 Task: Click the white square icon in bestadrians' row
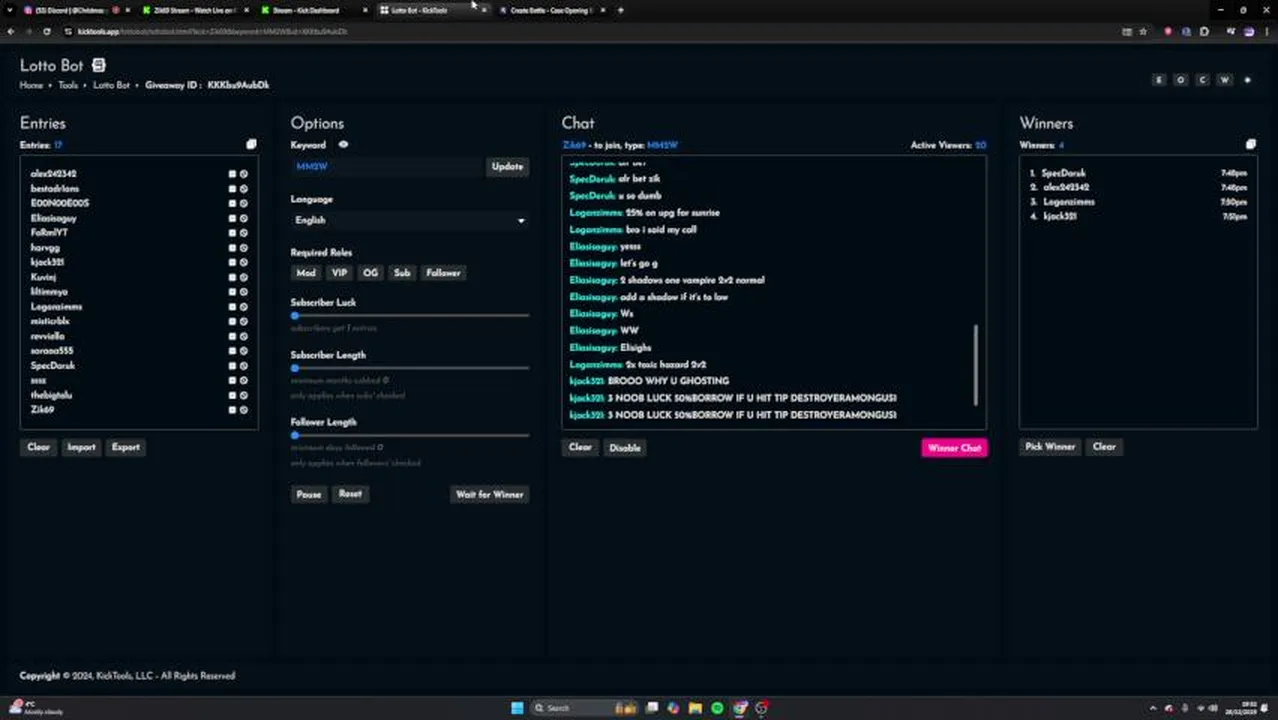coord(232,188)
